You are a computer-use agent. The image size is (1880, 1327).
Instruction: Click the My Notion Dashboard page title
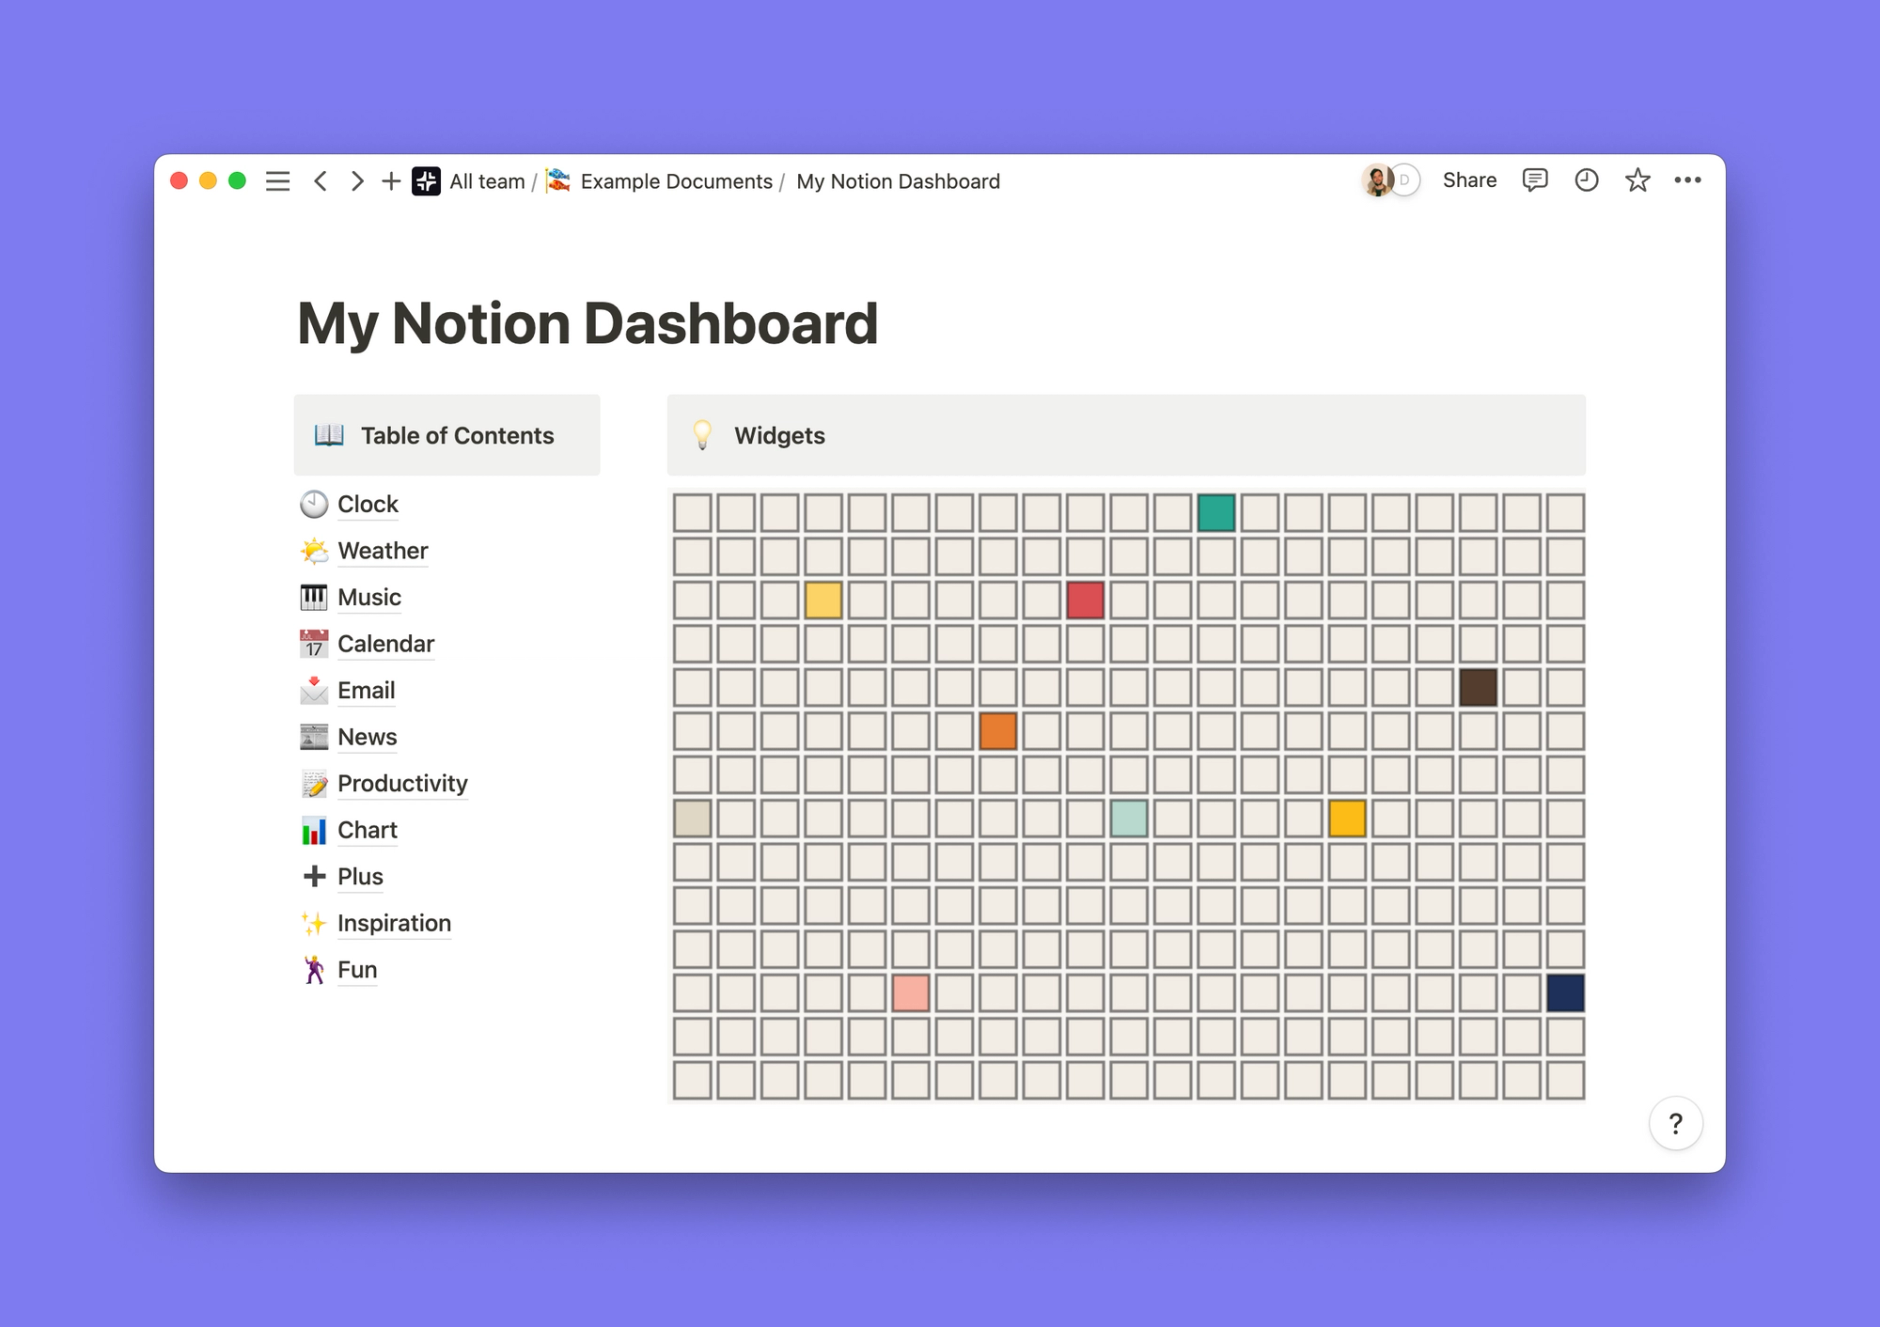[588, 323]
